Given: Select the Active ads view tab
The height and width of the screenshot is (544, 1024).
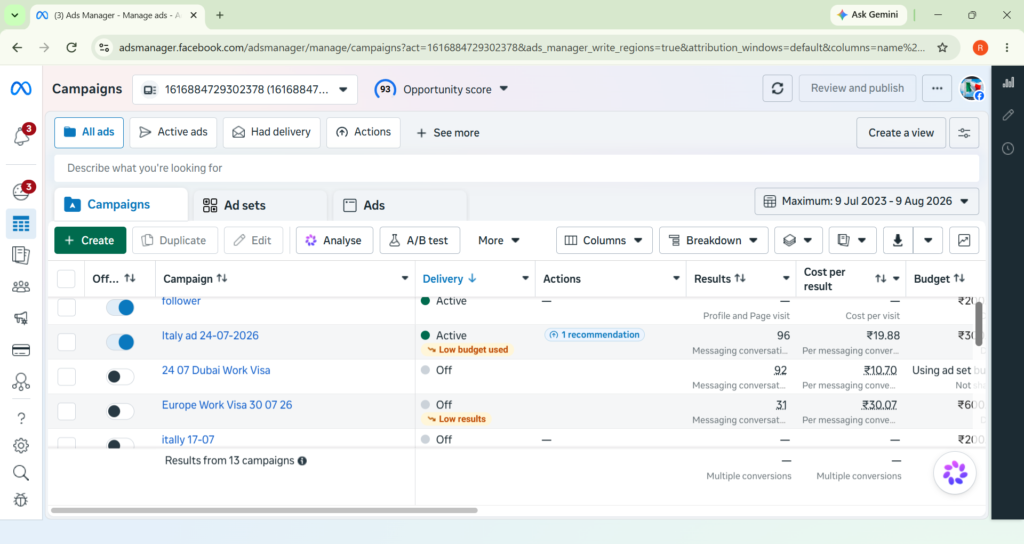Looking at the screenshot, I should (x=173, y=132).
